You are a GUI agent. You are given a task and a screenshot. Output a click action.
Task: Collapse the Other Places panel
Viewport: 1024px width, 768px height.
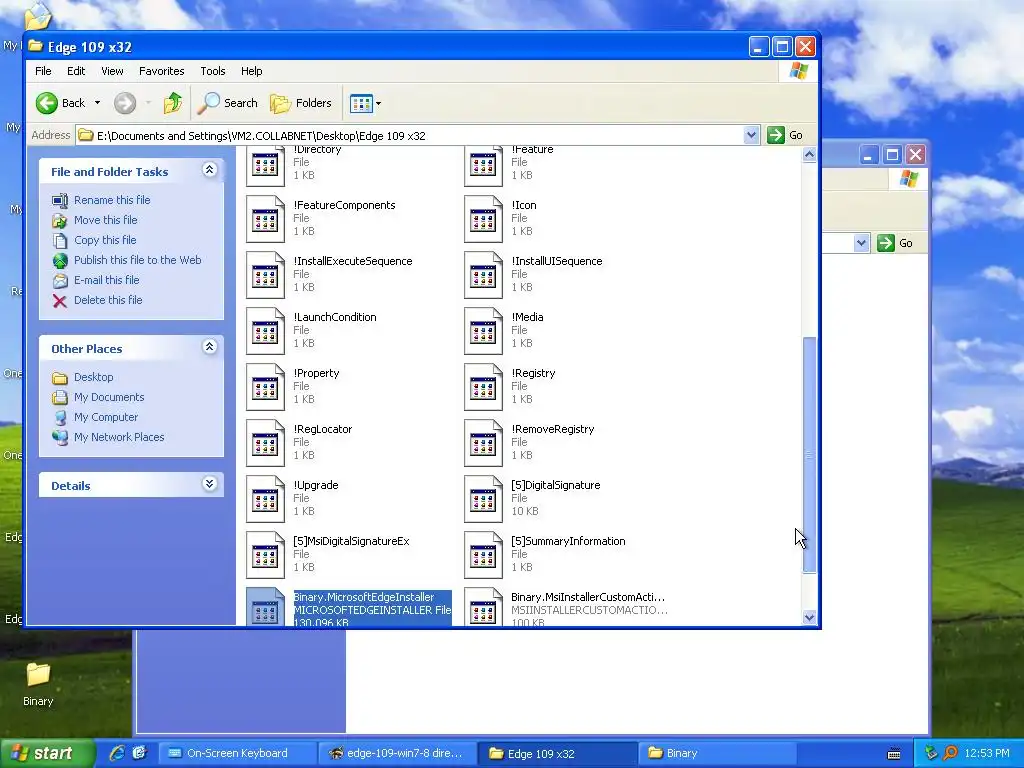[209, 347]
